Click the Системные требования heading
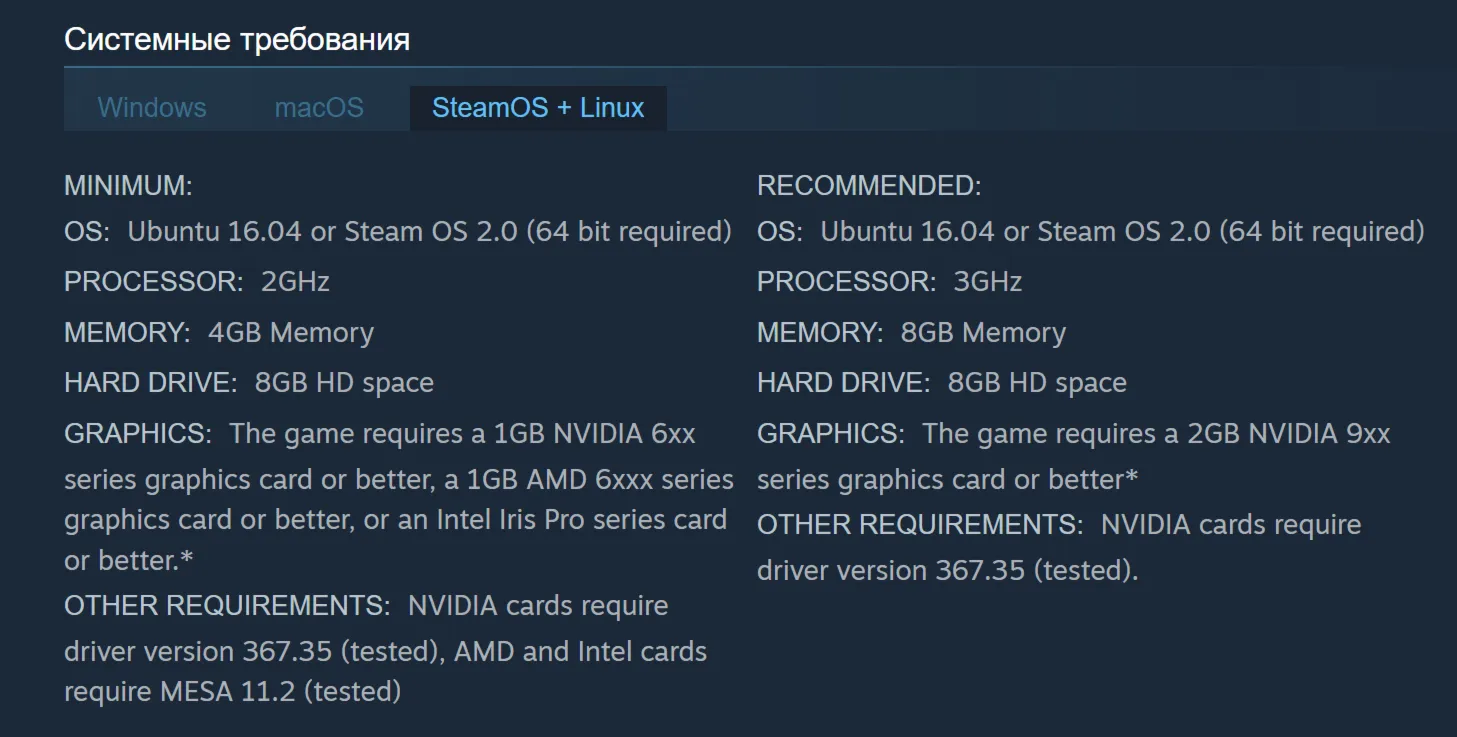 237,40
